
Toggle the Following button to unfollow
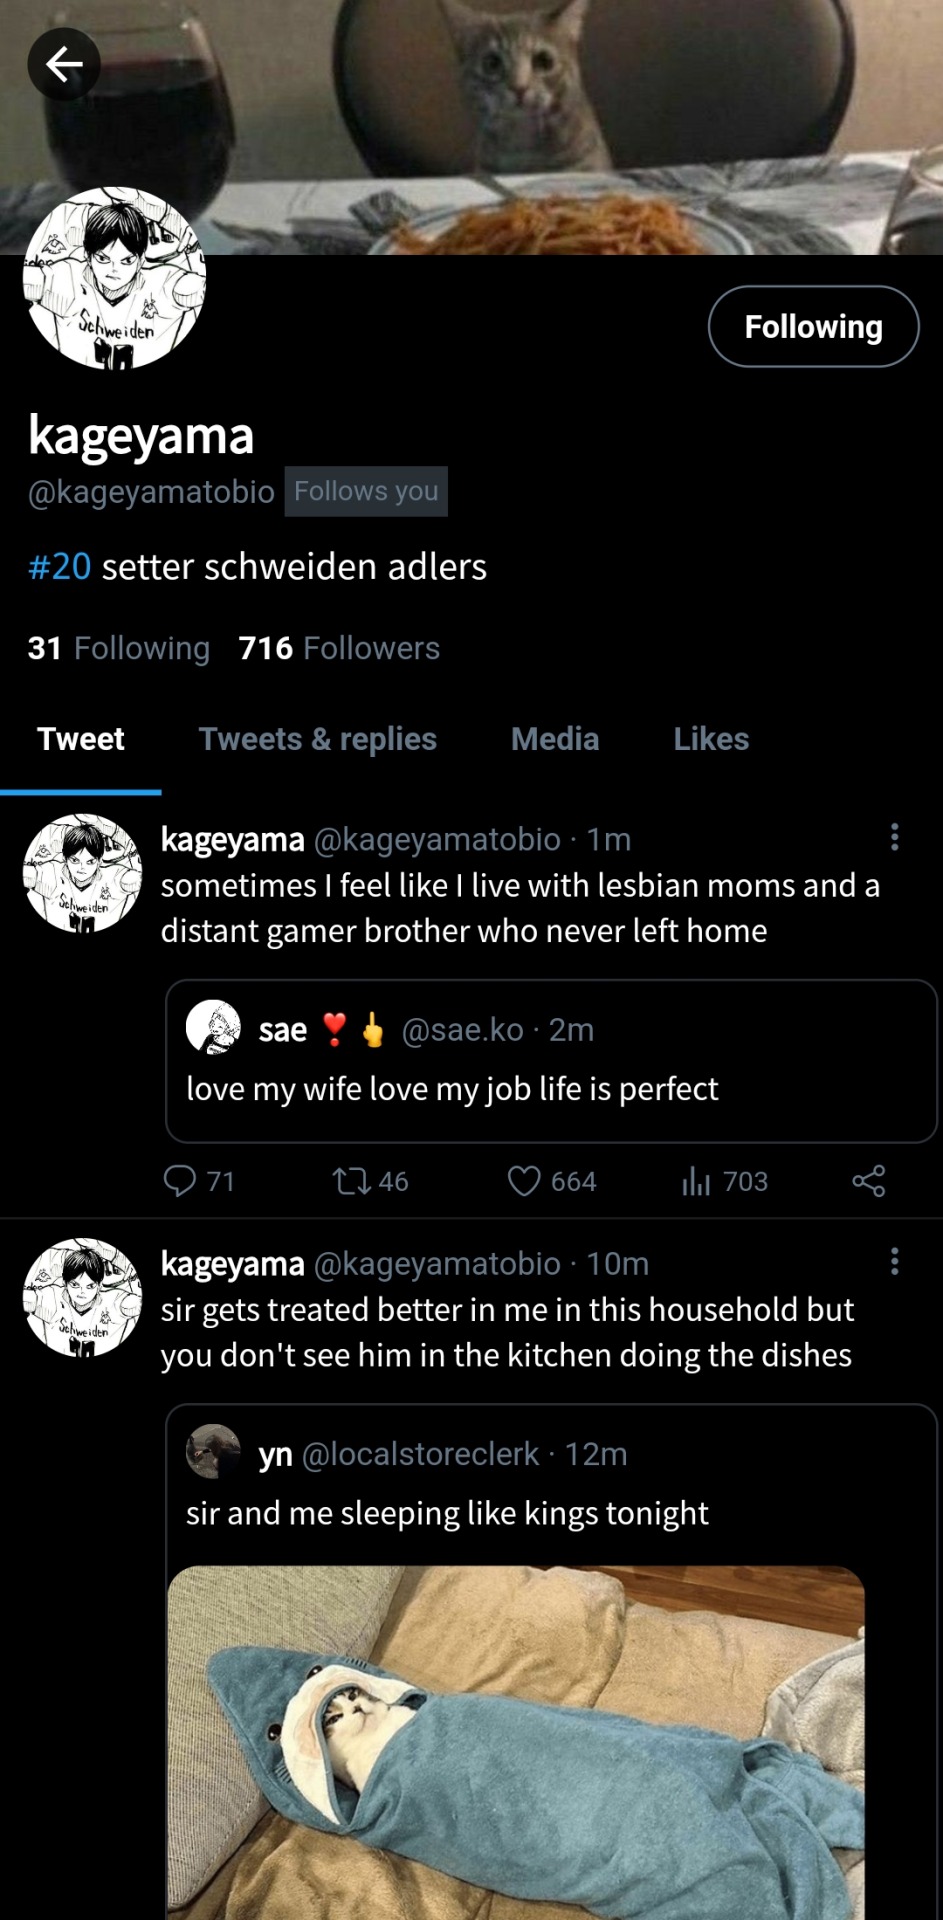pos(813,327)
